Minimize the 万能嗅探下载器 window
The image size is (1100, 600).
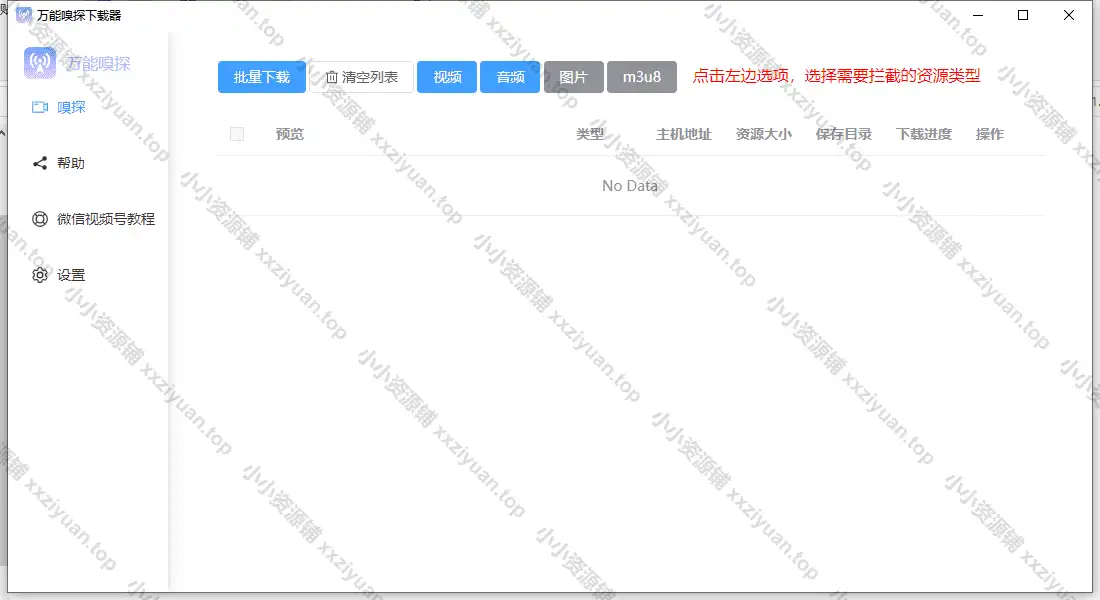click(x=977, y=15)
